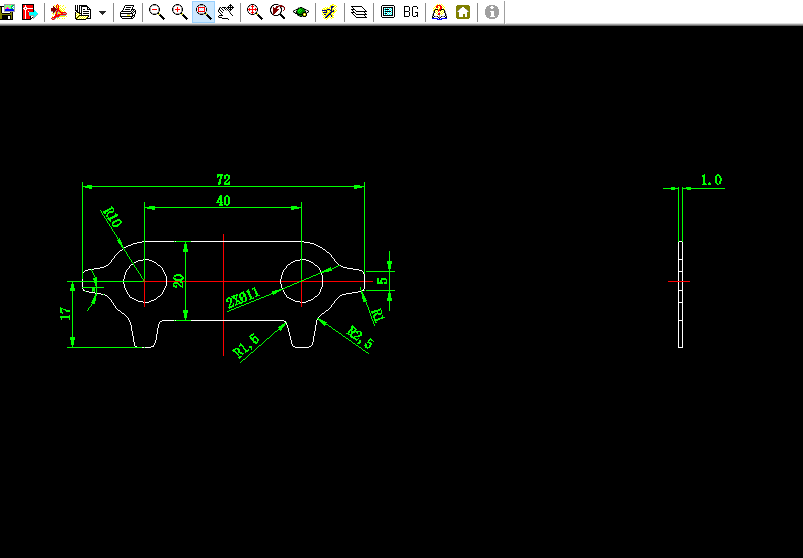This screenshot has height=558, width=803.
Task: Click the left circular hole outline
Action: pyautogui.click(x=145, y=281)
